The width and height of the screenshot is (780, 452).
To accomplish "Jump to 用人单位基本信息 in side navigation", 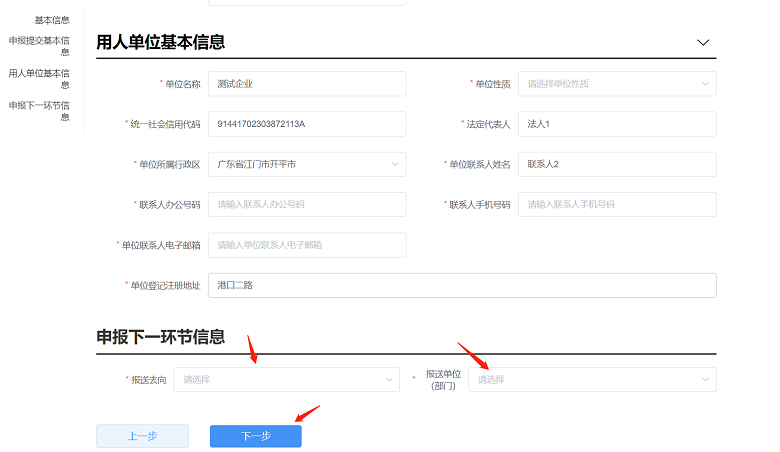I will tap(39, 79).
